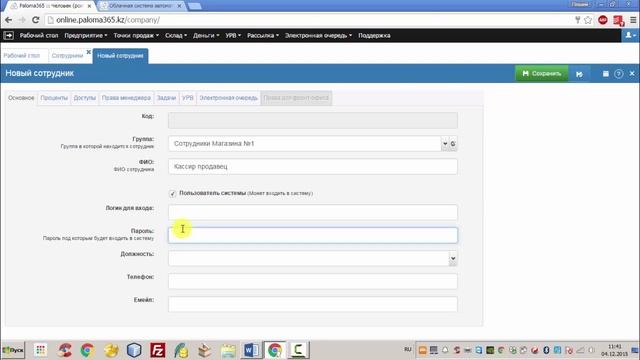Open the Сотрудники page tab
The width and height of the screenshot is (640, 360).
click(x=67, y=56)
